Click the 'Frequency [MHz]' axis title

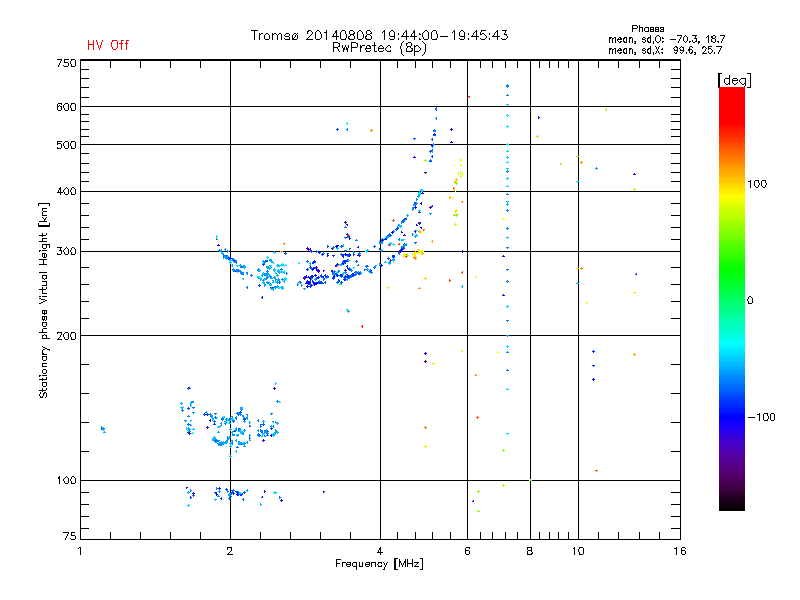379,564
